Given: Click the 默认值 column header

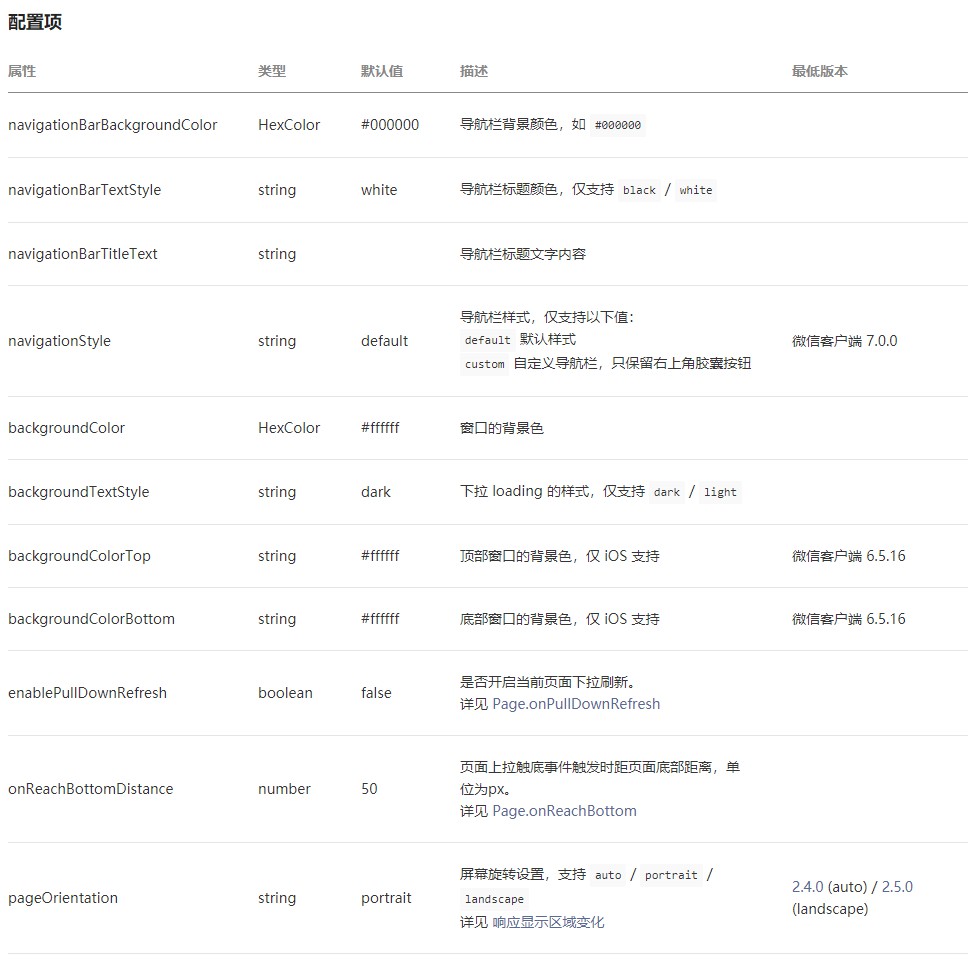Looking at the screenshot, I should pos(382,71).
